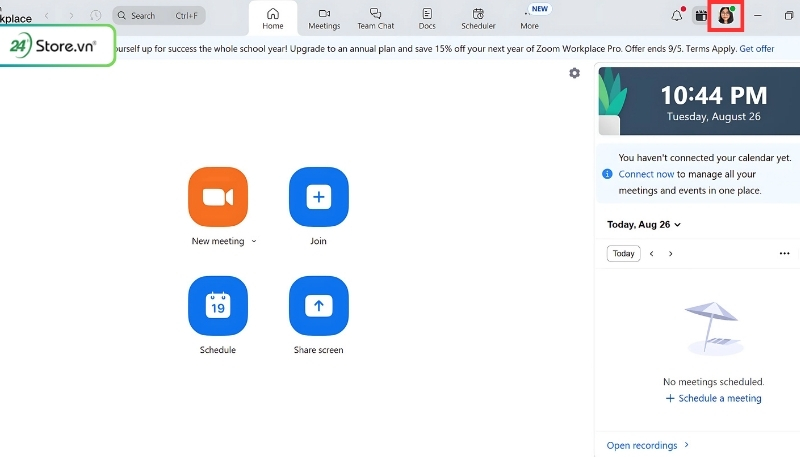This screenshot has height=457, width=800.
Task: Click the Join meeting plus icon
Action: [x=318, y=197]
